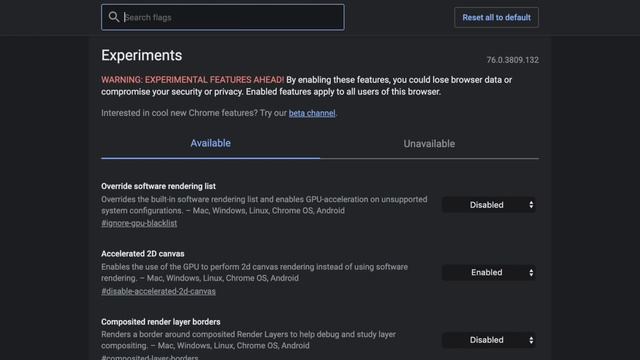The image size is (640, 360).
Task: Select the Accelerated 2D canvas title
Action: coord(143,254)
